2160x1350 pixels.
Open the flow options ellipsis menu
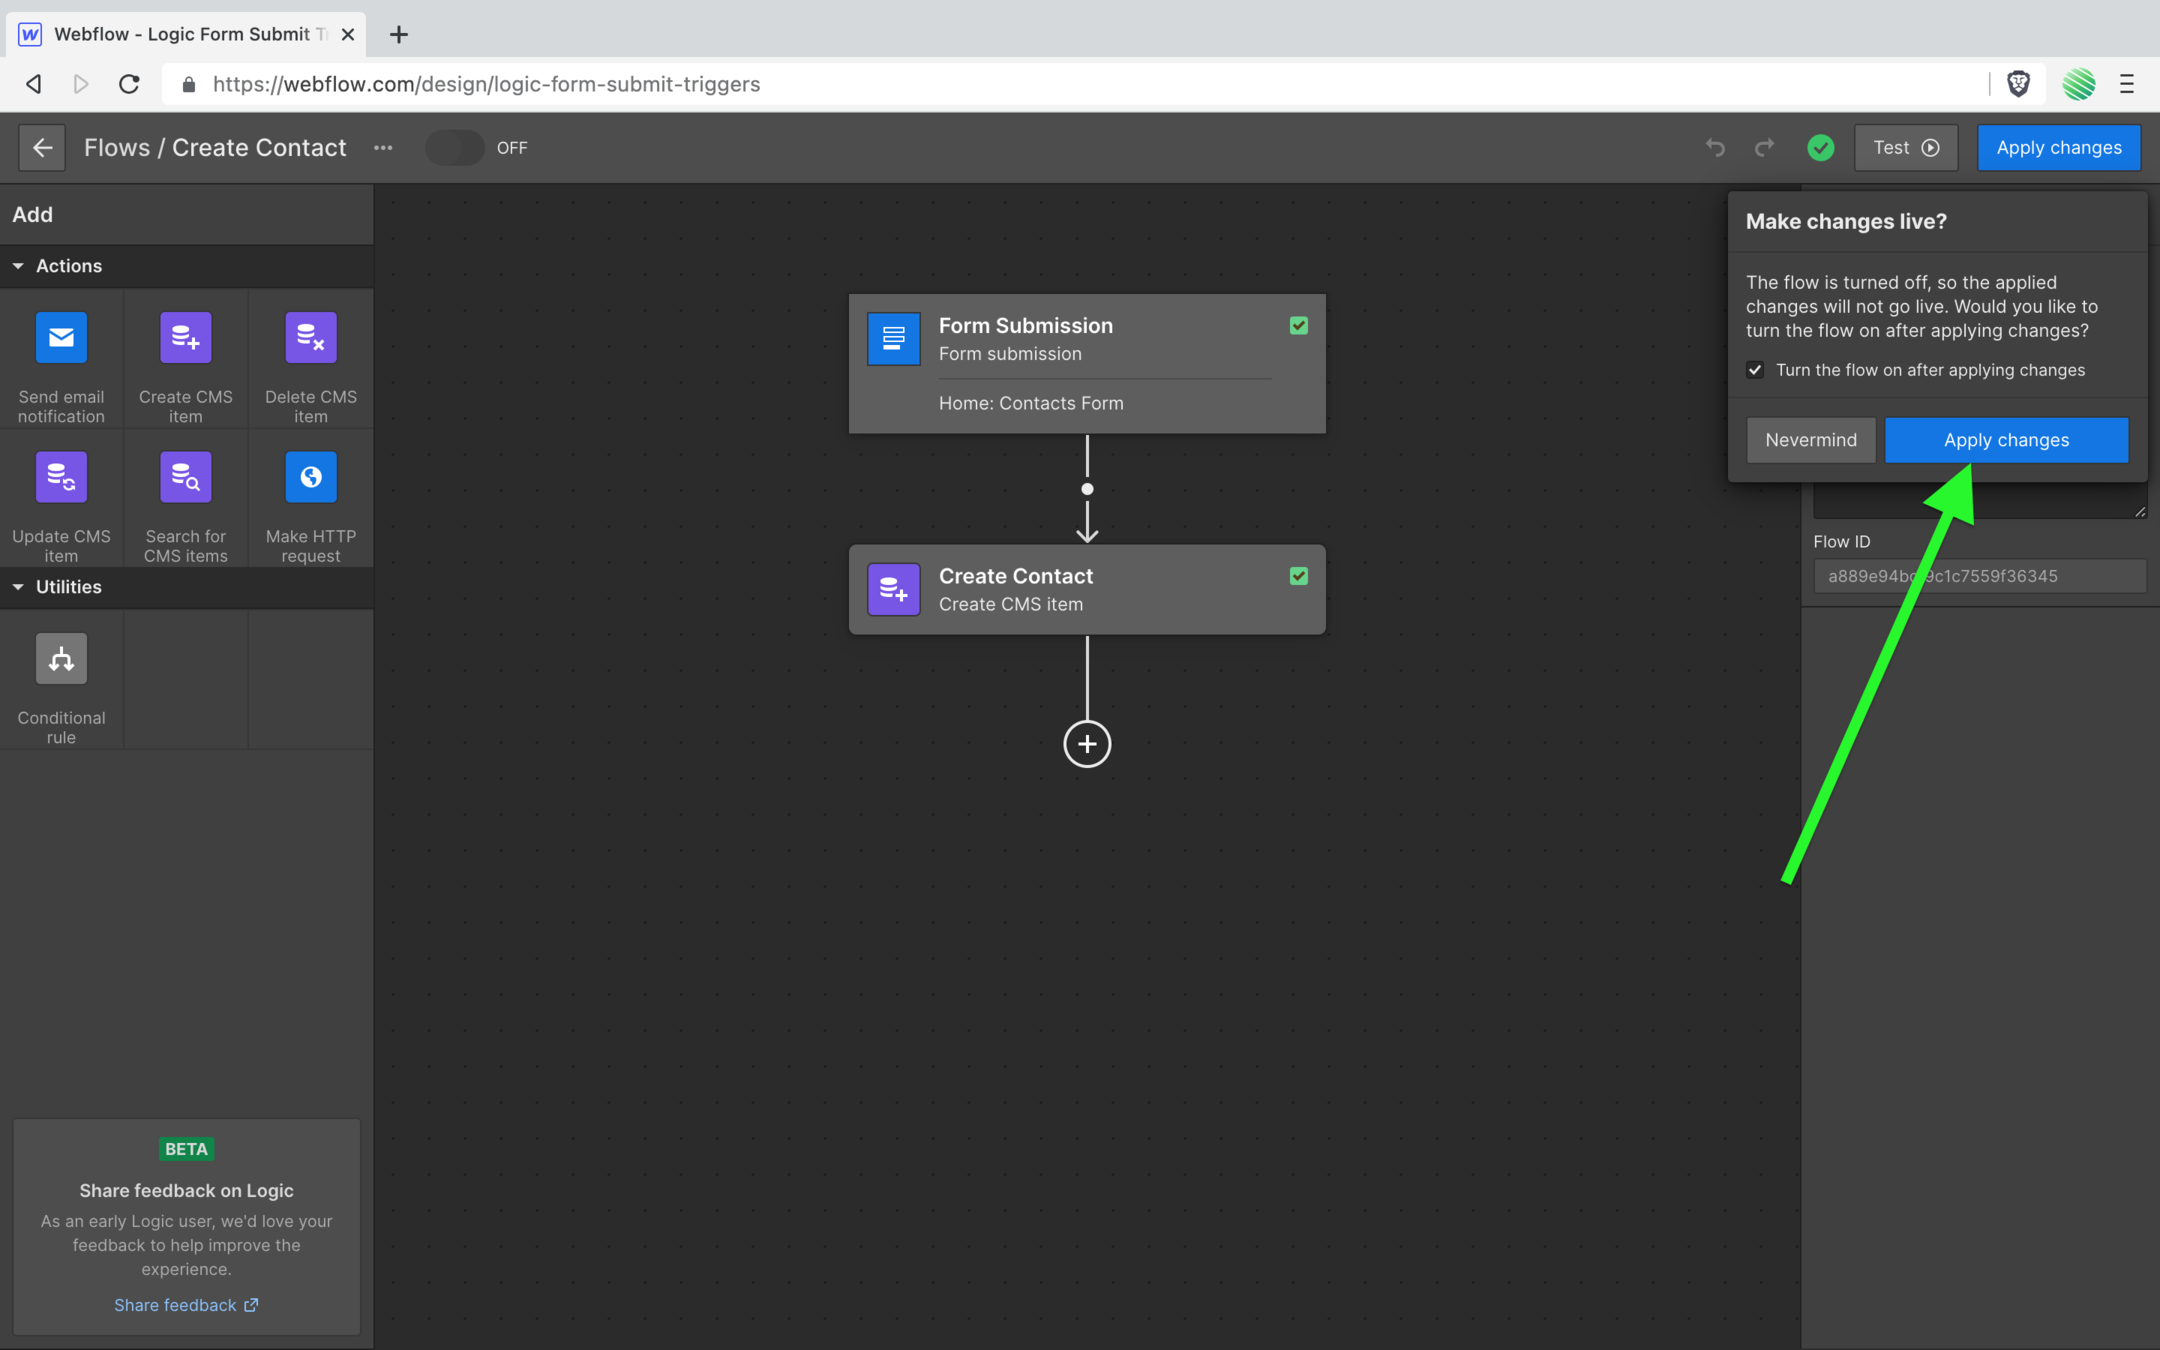coord(383,148)
